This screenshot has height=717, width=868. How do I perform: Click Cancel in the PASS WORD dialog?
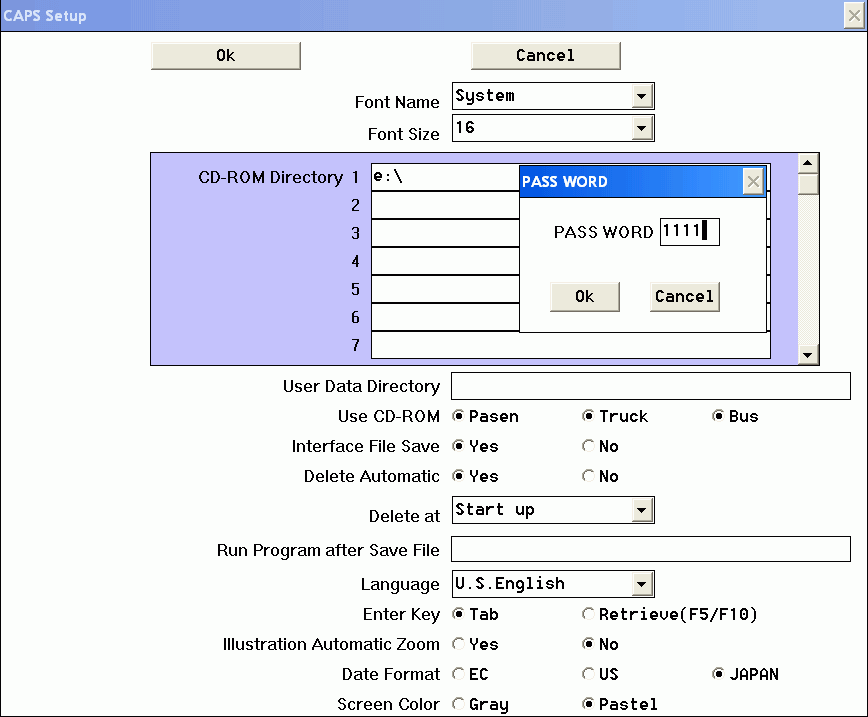coord(684,297)
